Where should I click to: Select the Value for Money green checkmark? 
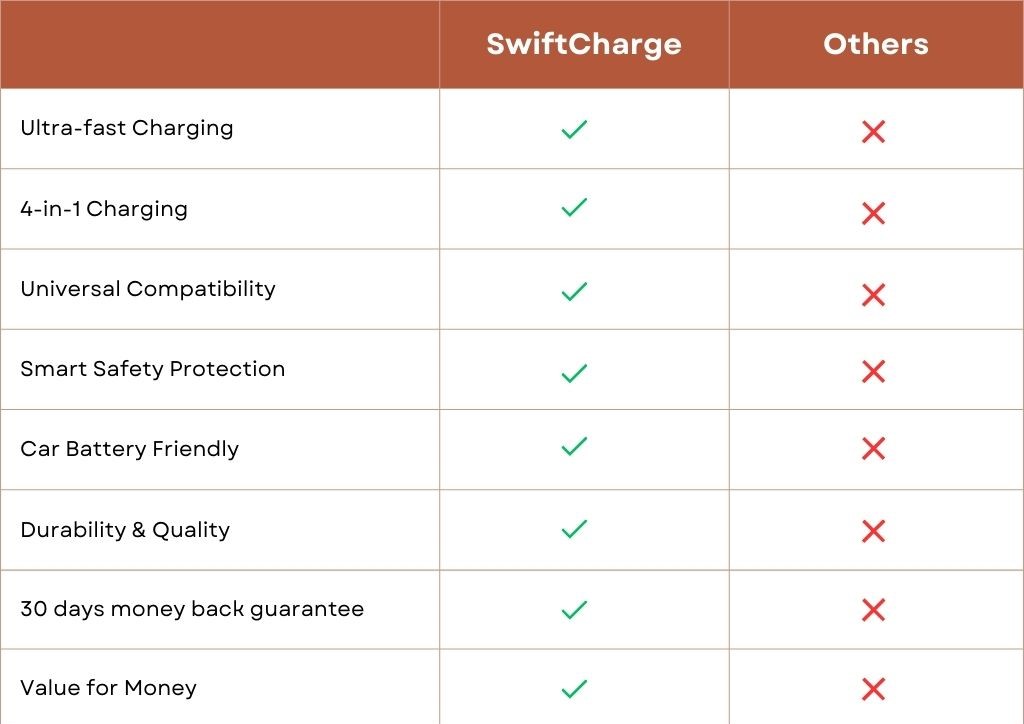[574, 689]
